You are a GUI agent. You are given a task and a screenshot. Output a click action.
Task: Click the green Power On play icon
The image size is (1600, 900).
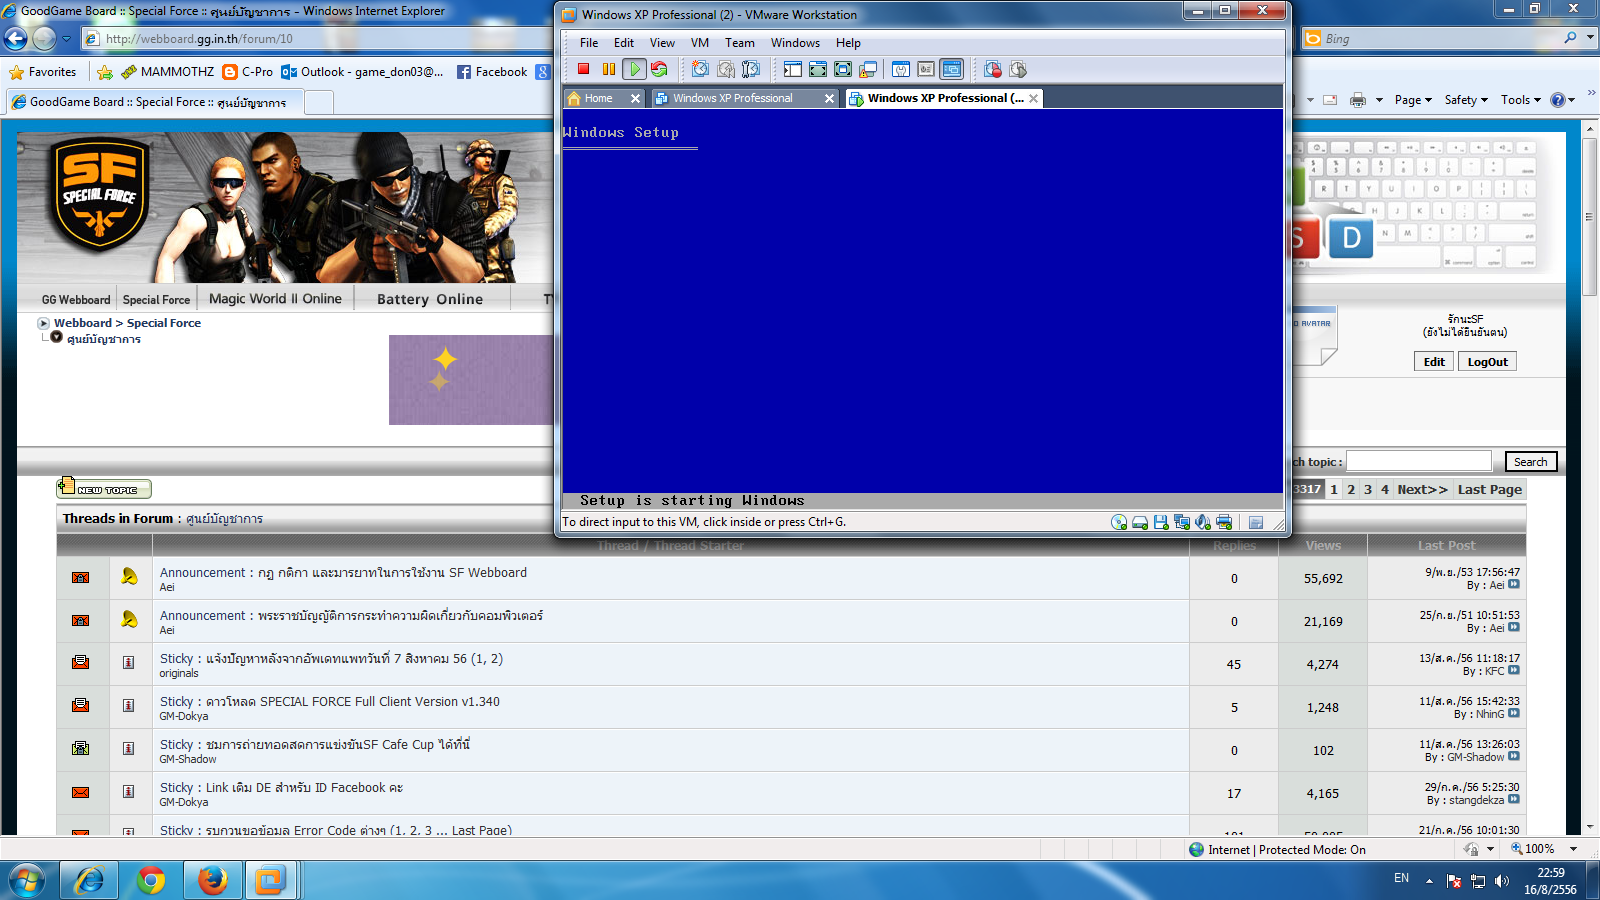pos(634,69)
